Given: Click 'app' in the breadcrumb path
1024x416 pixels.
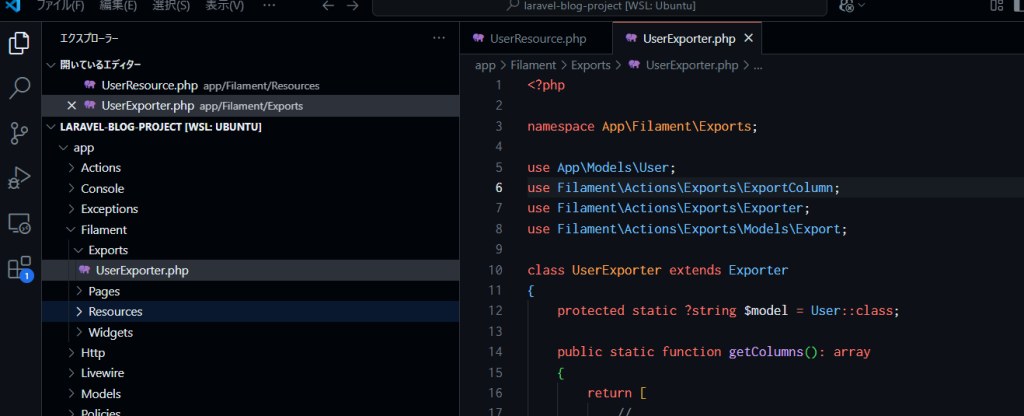Looking at the screenshot, I should (485, 65).
